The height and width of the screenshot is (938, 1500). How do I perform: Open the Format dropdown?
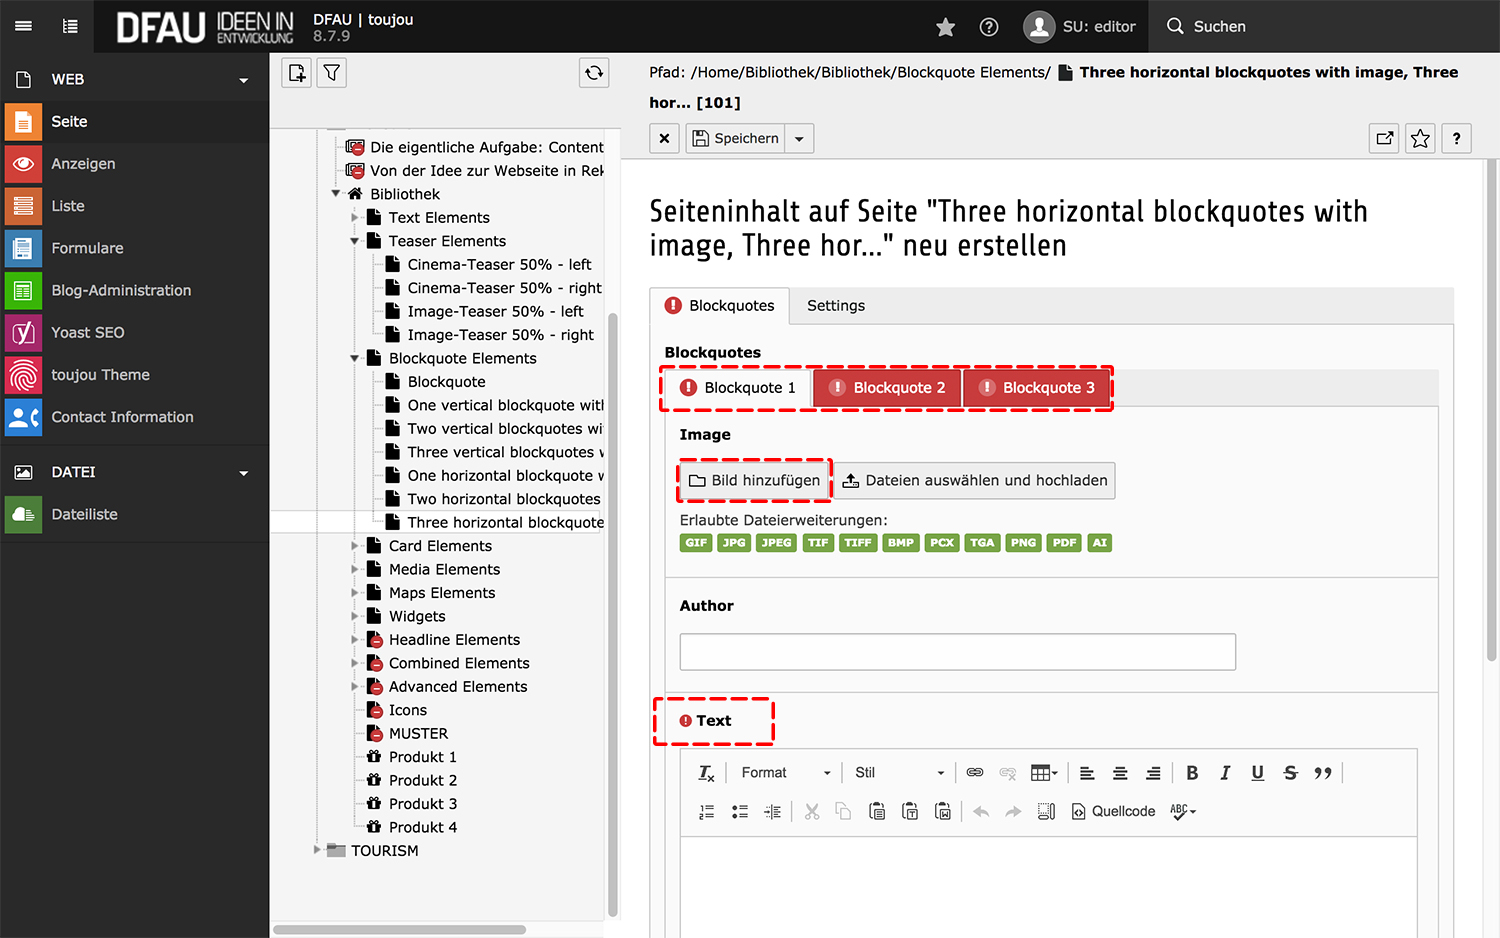(784, 773)
